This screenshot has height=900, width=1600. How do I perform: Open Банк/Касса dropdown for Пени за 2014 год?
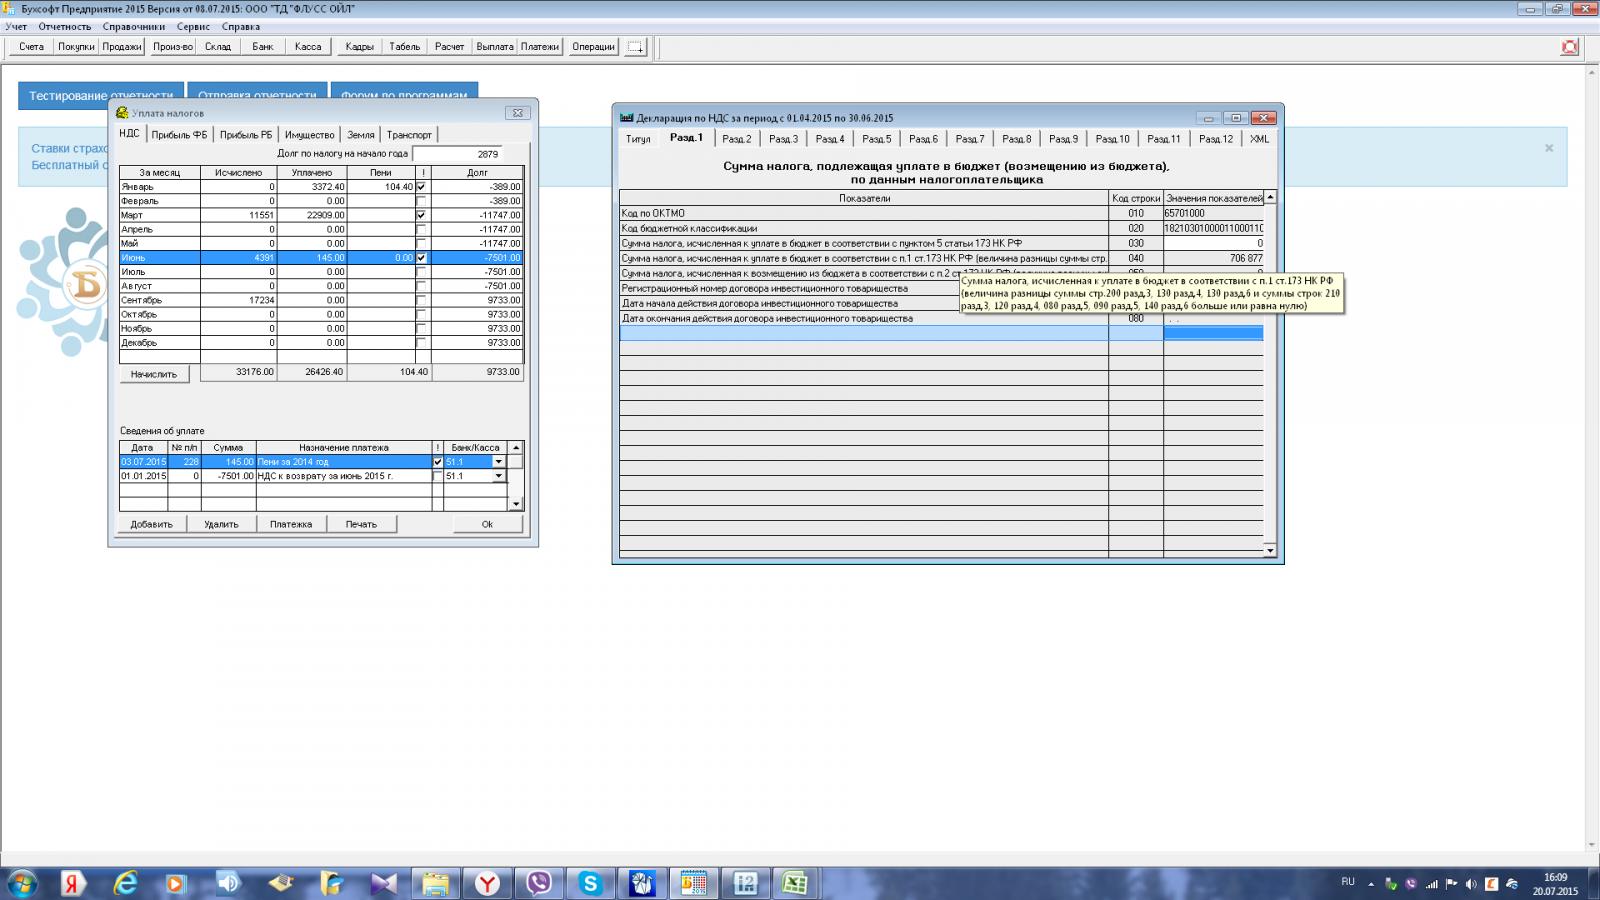[498, 462]
